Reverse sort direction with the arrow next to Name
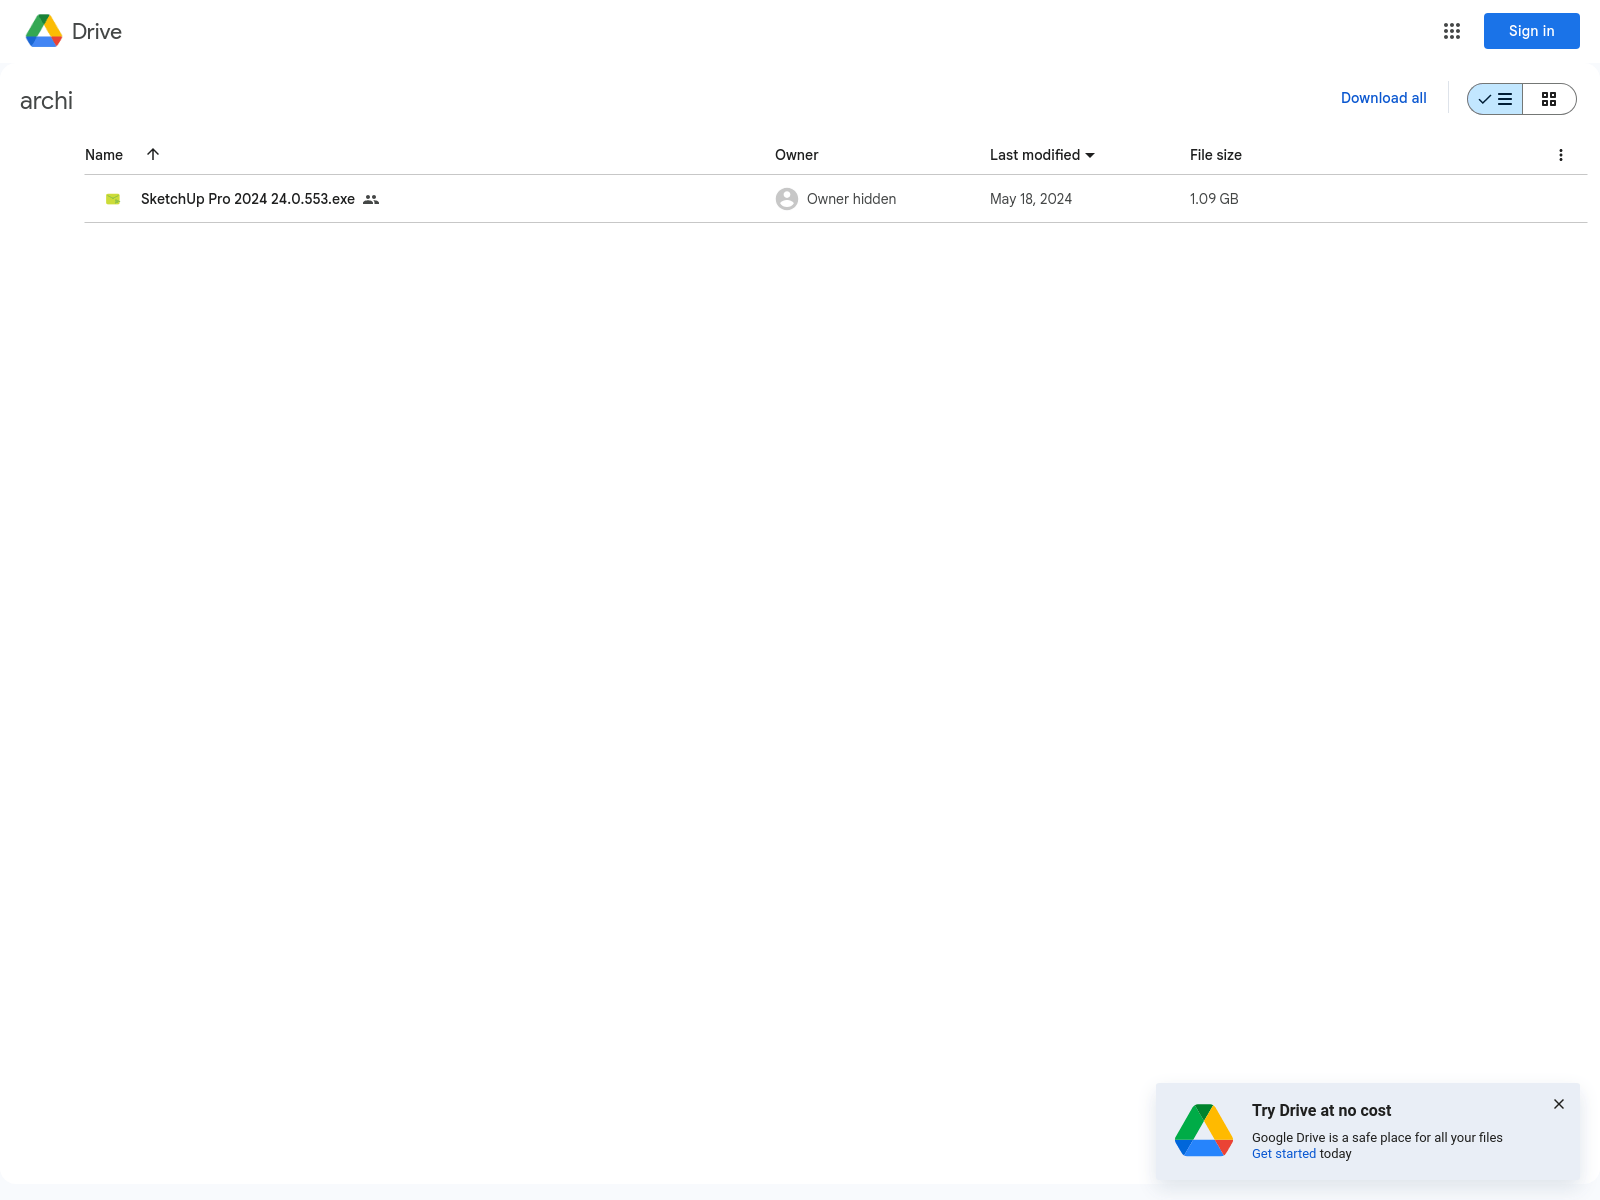The image size is (1600, 1200). click(153, 154)
